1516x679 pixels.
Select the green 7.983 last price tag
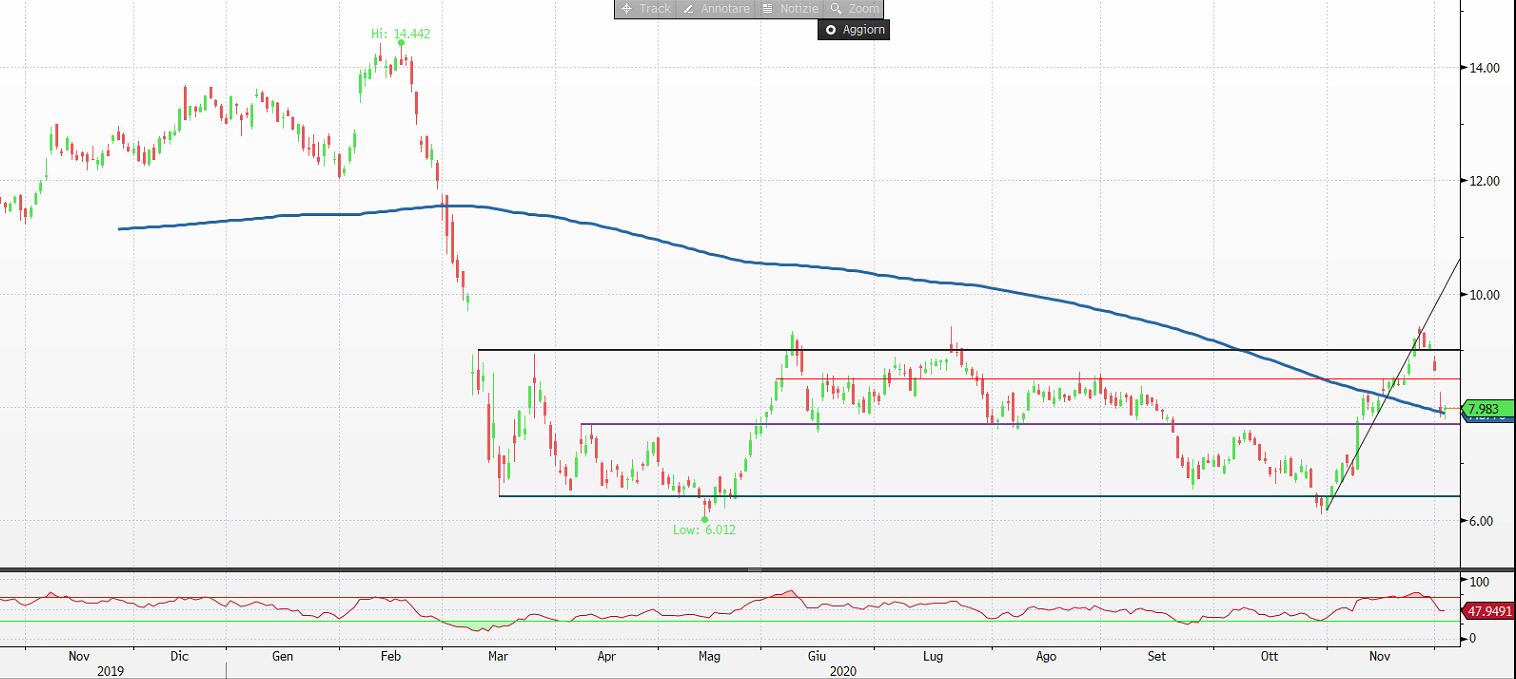click(1485, 408)
